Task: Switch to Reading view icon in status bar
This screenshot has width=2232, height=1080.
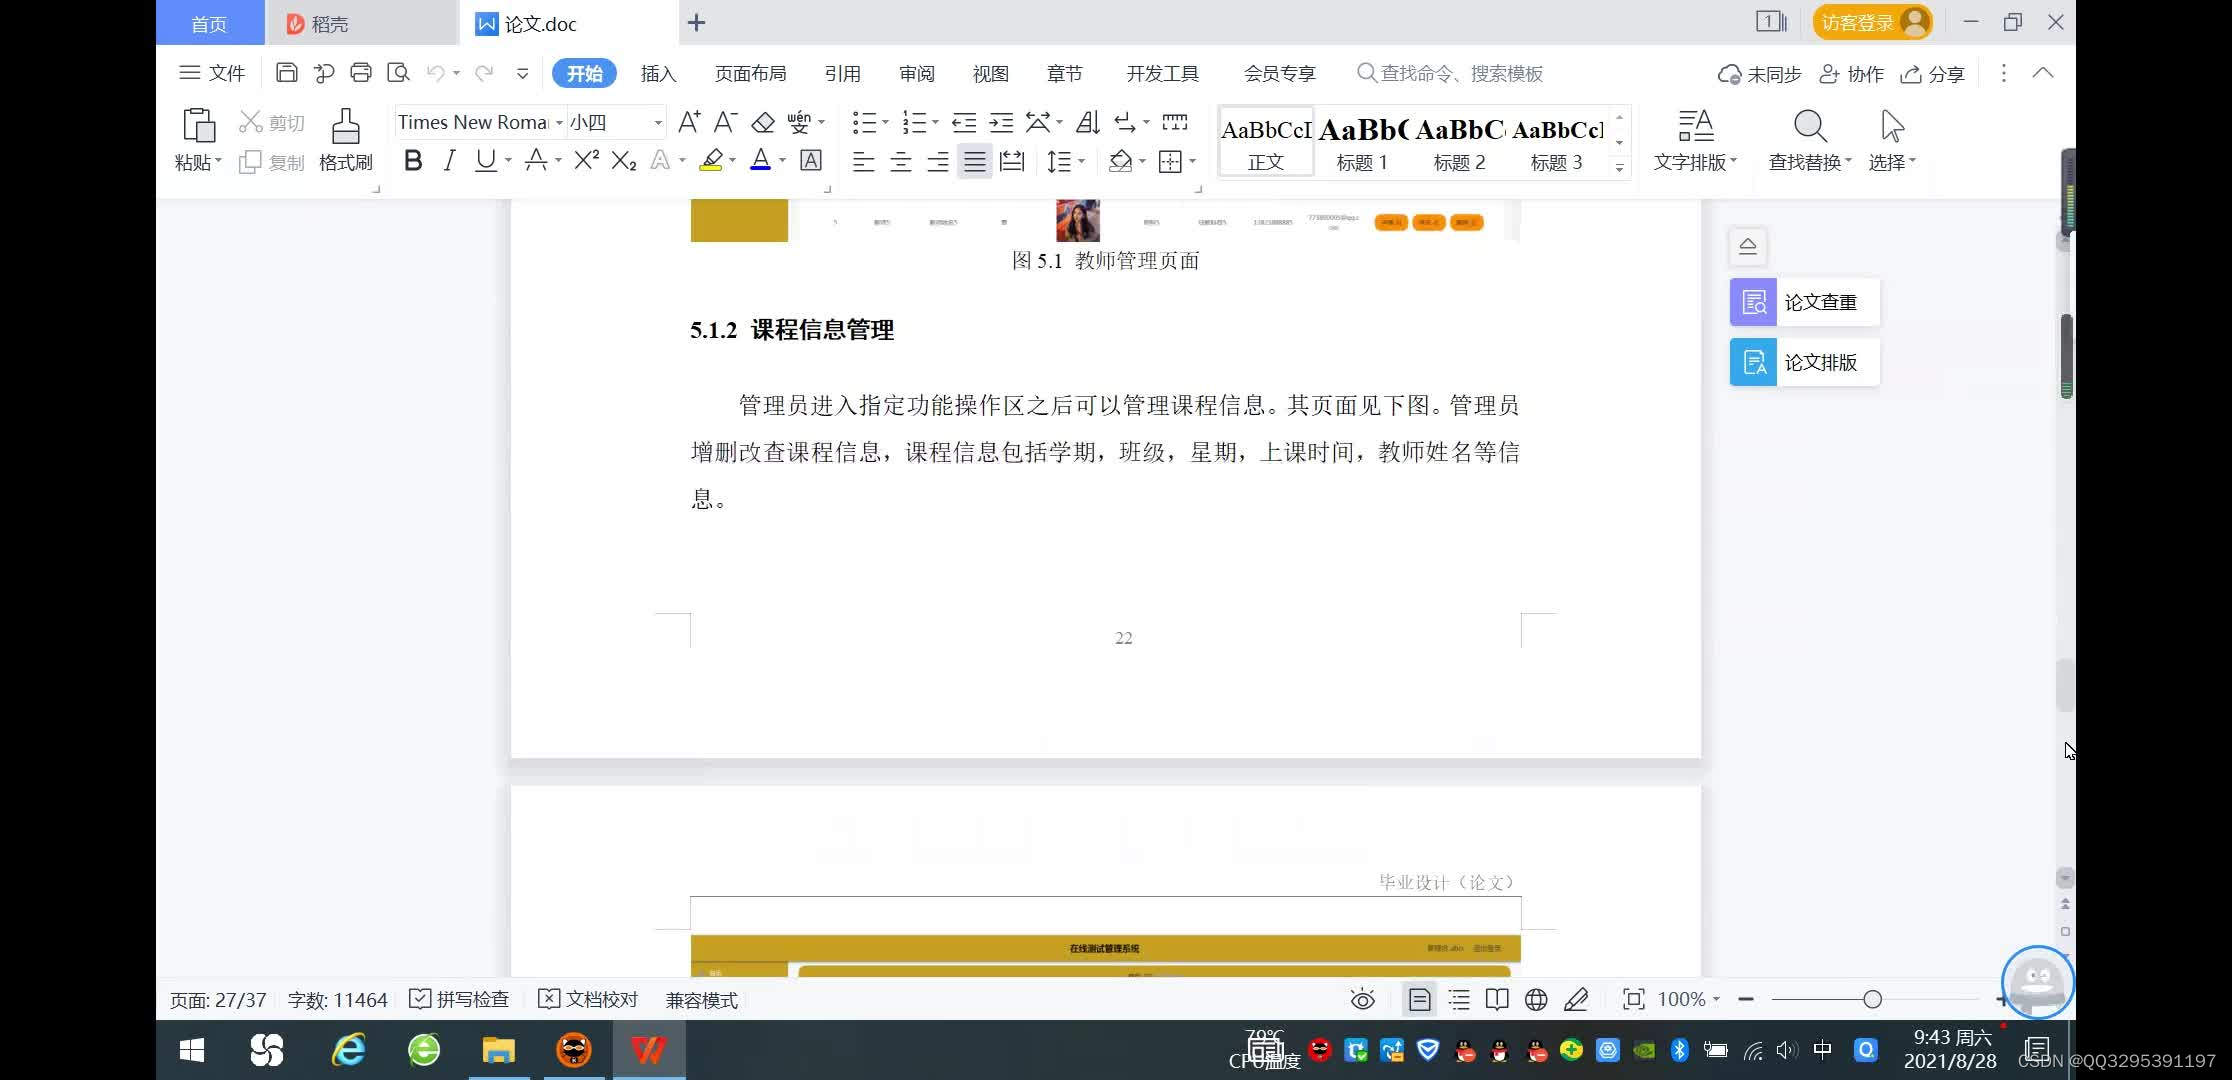Action: click(x=1497, y=999)
